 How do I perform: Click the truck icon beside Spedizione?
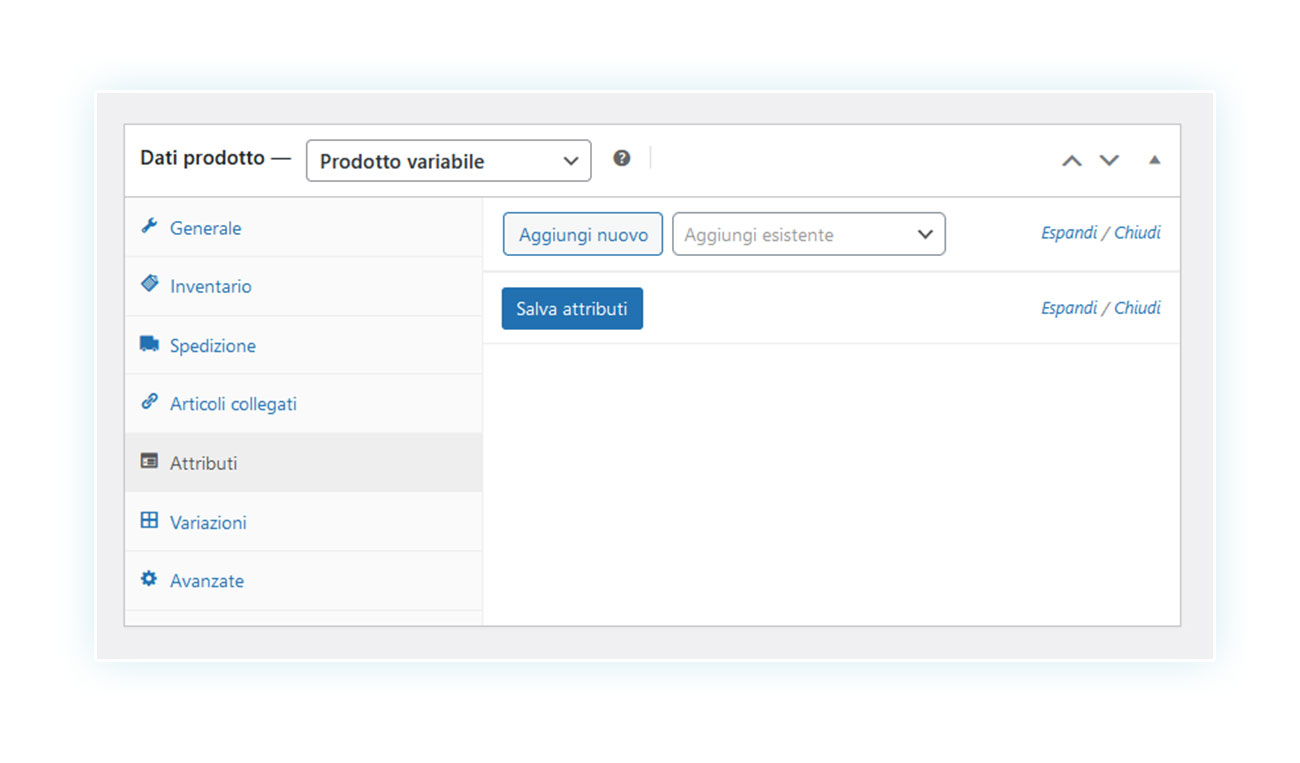[x=149, y=344]
